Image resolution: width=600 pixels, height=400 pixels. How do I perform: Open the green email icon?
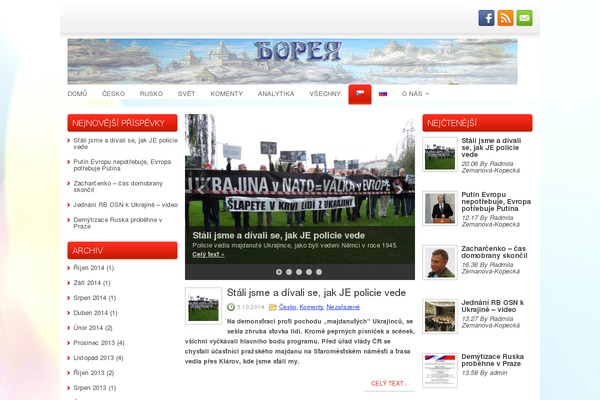pos(524,18)
